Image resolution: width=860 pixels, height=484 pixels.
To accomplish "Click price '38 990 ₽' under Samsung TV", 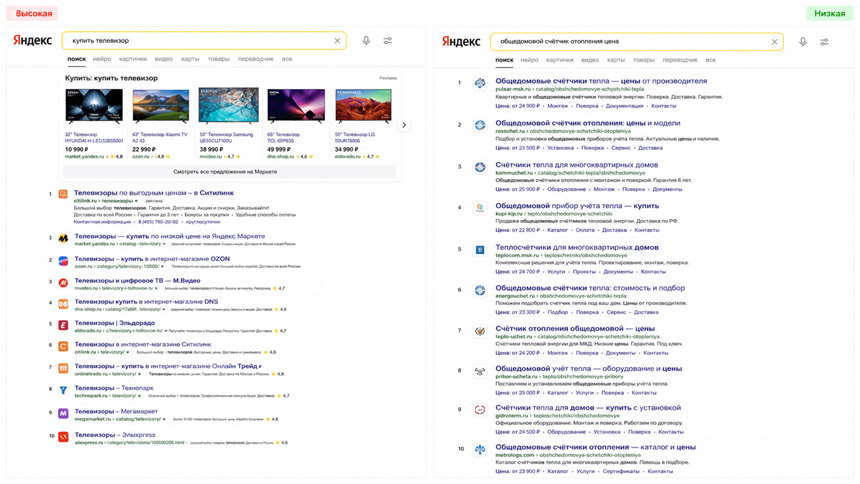I will pos(211,149).
